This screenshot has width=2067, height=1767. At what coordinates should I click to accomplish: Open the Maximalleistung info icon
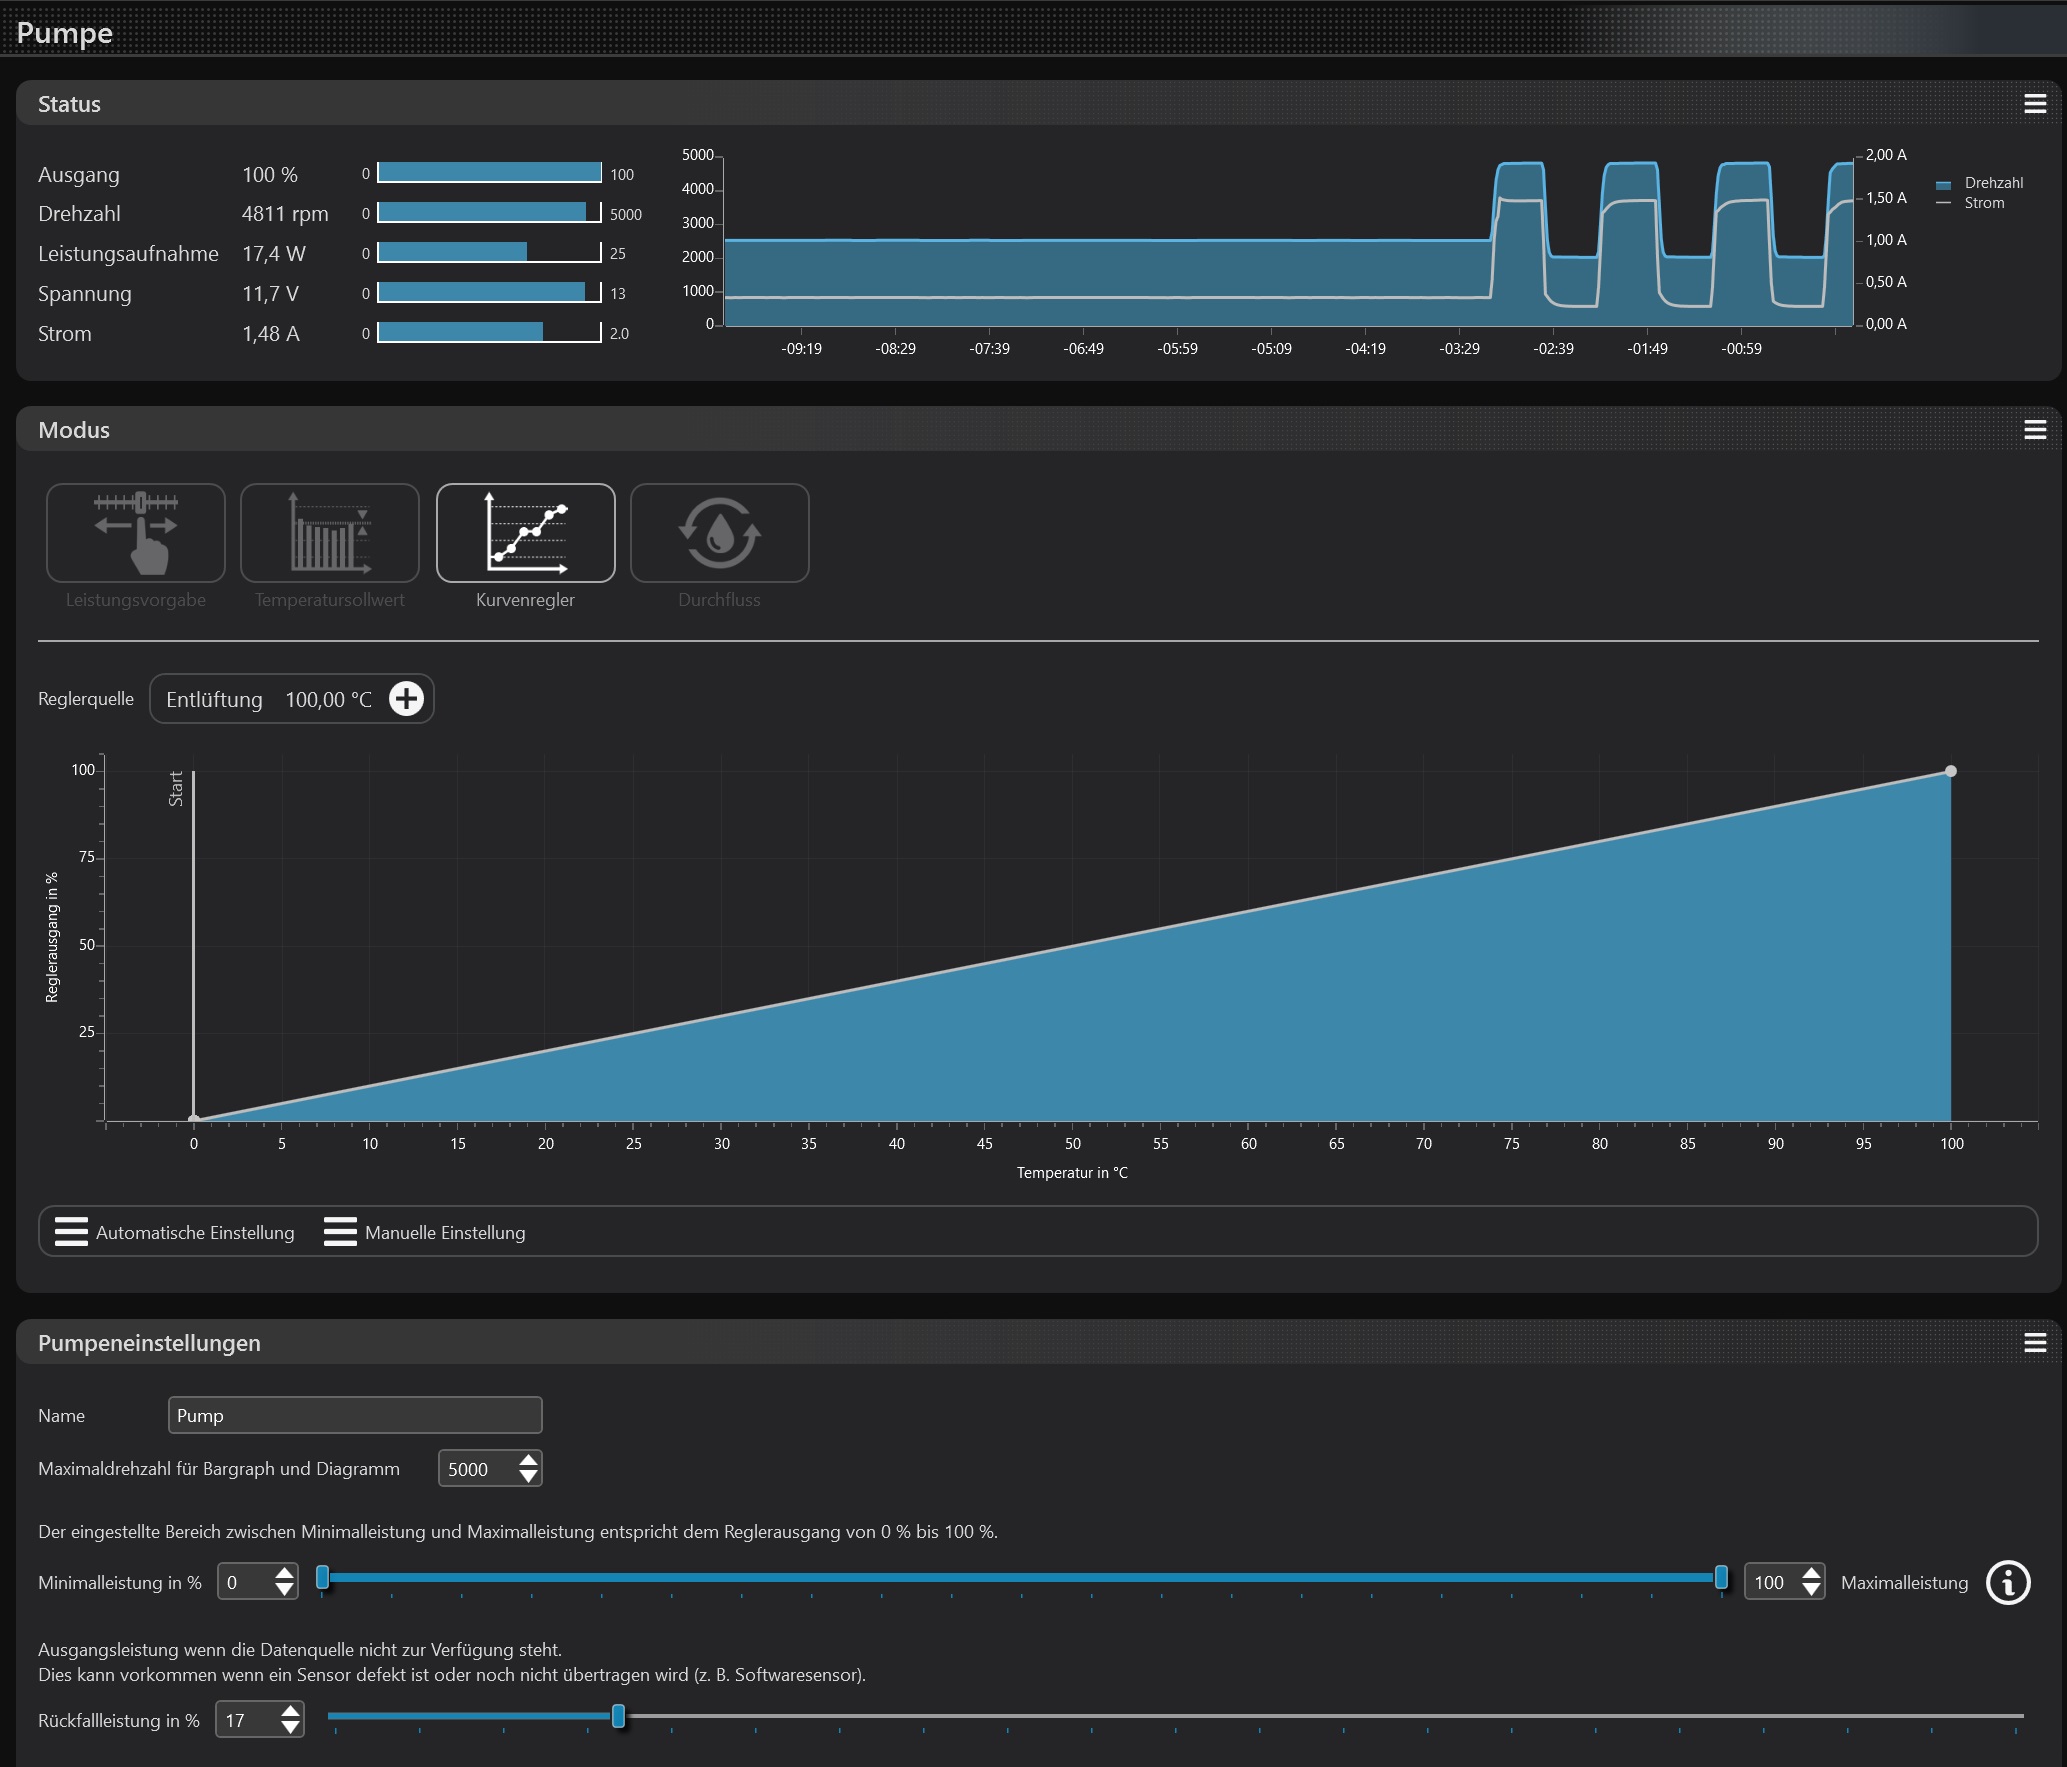click(2008, 1582)
